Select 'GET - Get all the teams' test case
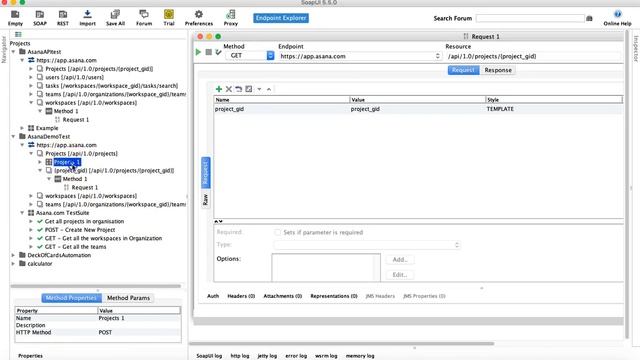The width and height of the screenshot is (640, 360). point(75,247)
